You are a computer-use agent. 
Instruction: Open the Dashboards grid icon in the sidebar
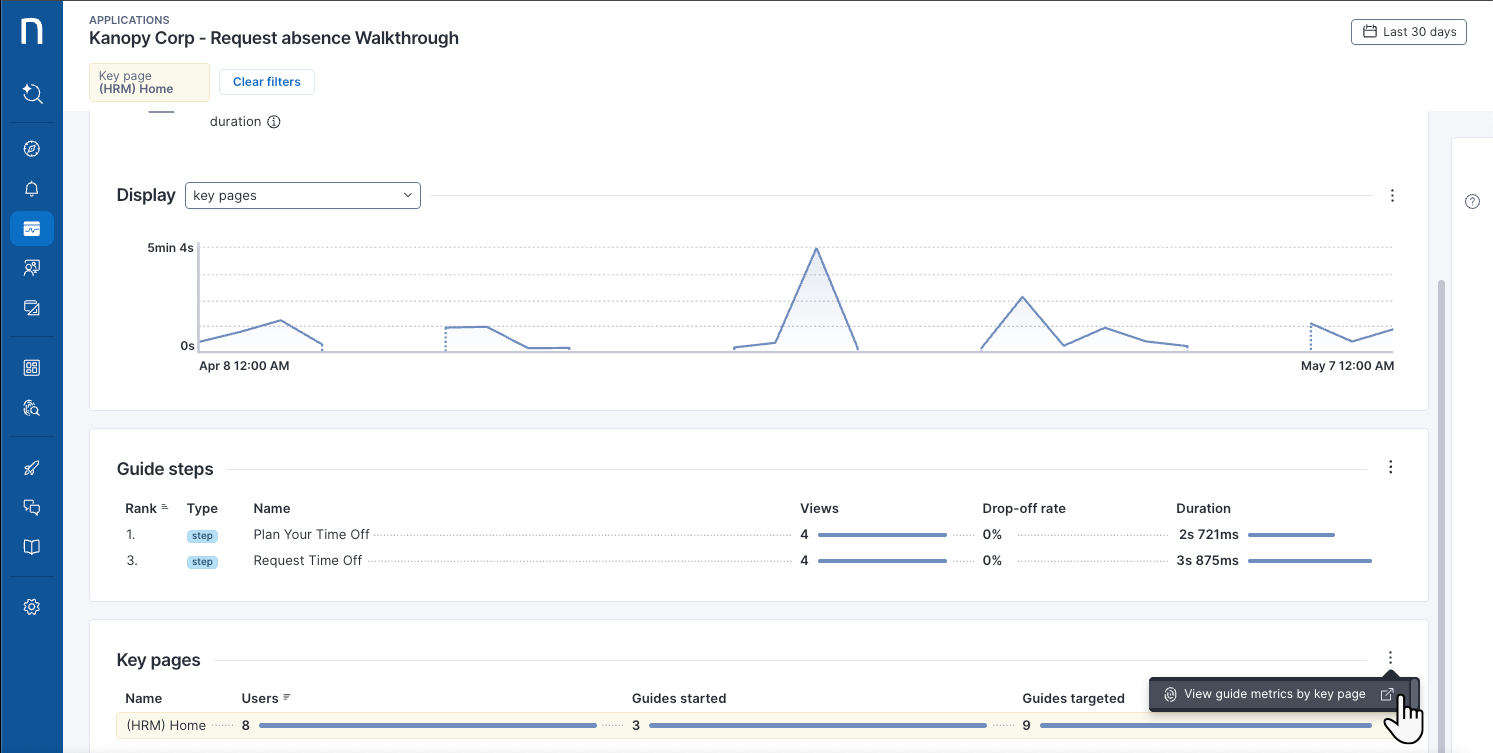[32, 367]
